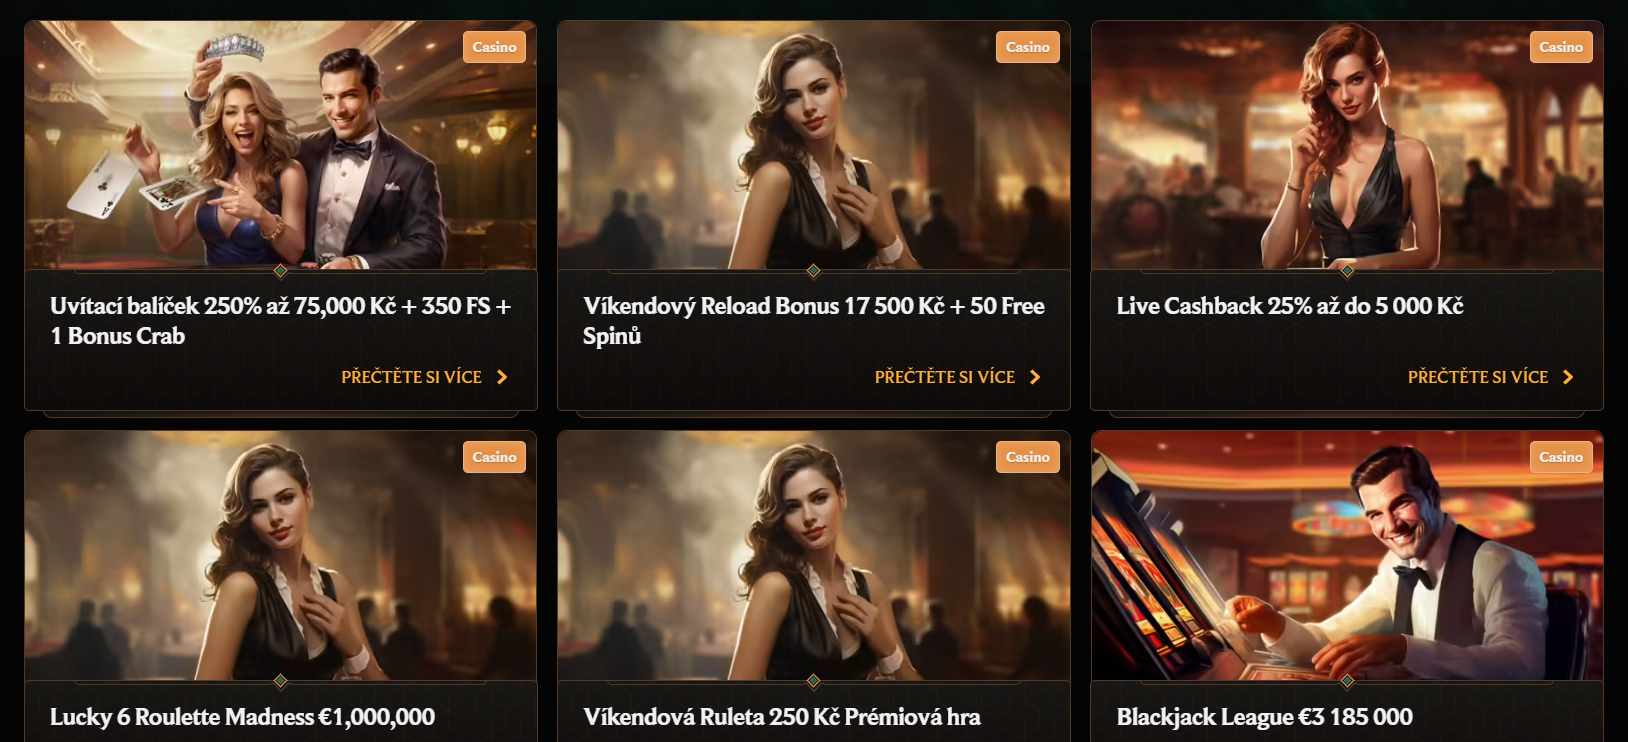The image size is (1628, 742).
Task: Click Casino badge on Uvítací balíček image
Action: [494, 47]
